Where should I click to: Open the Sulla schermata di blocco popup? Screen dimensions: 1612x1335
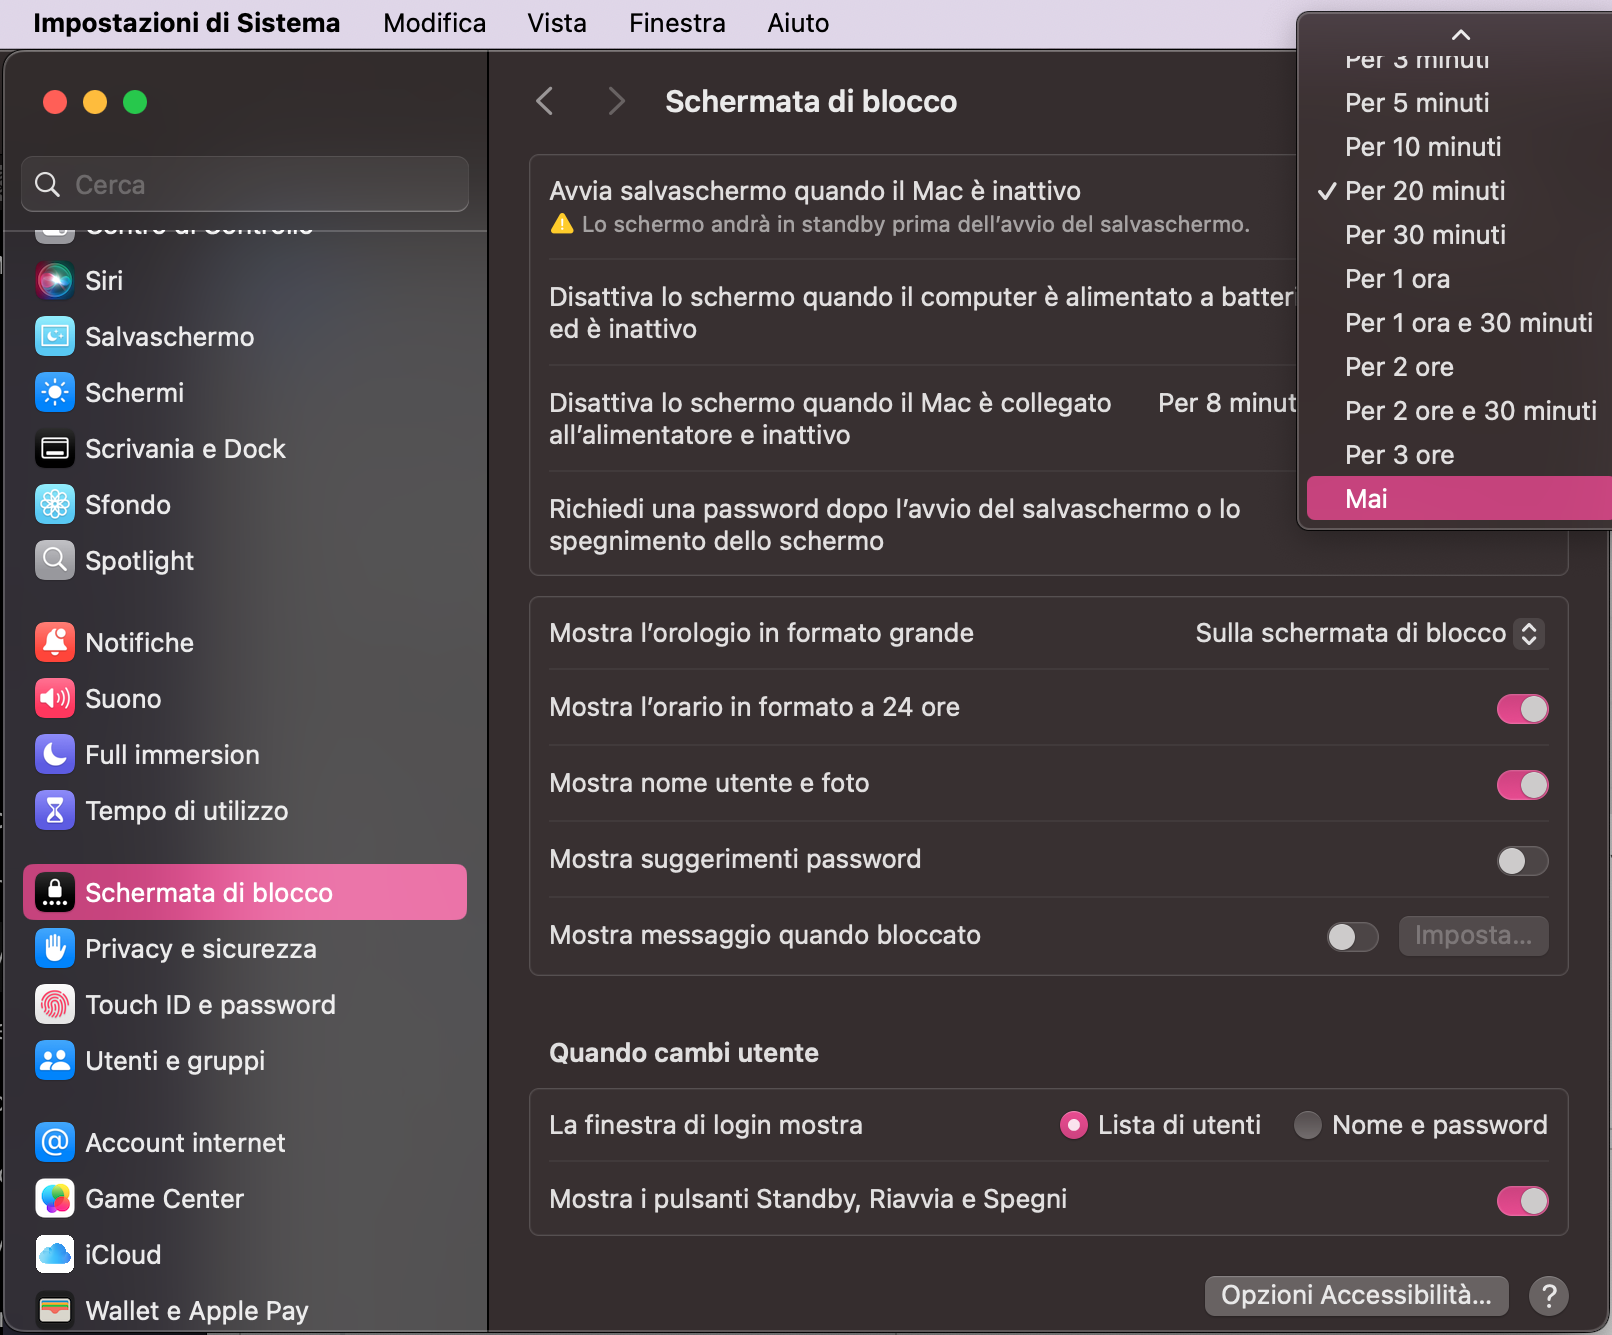click(x=1369, y=633)
